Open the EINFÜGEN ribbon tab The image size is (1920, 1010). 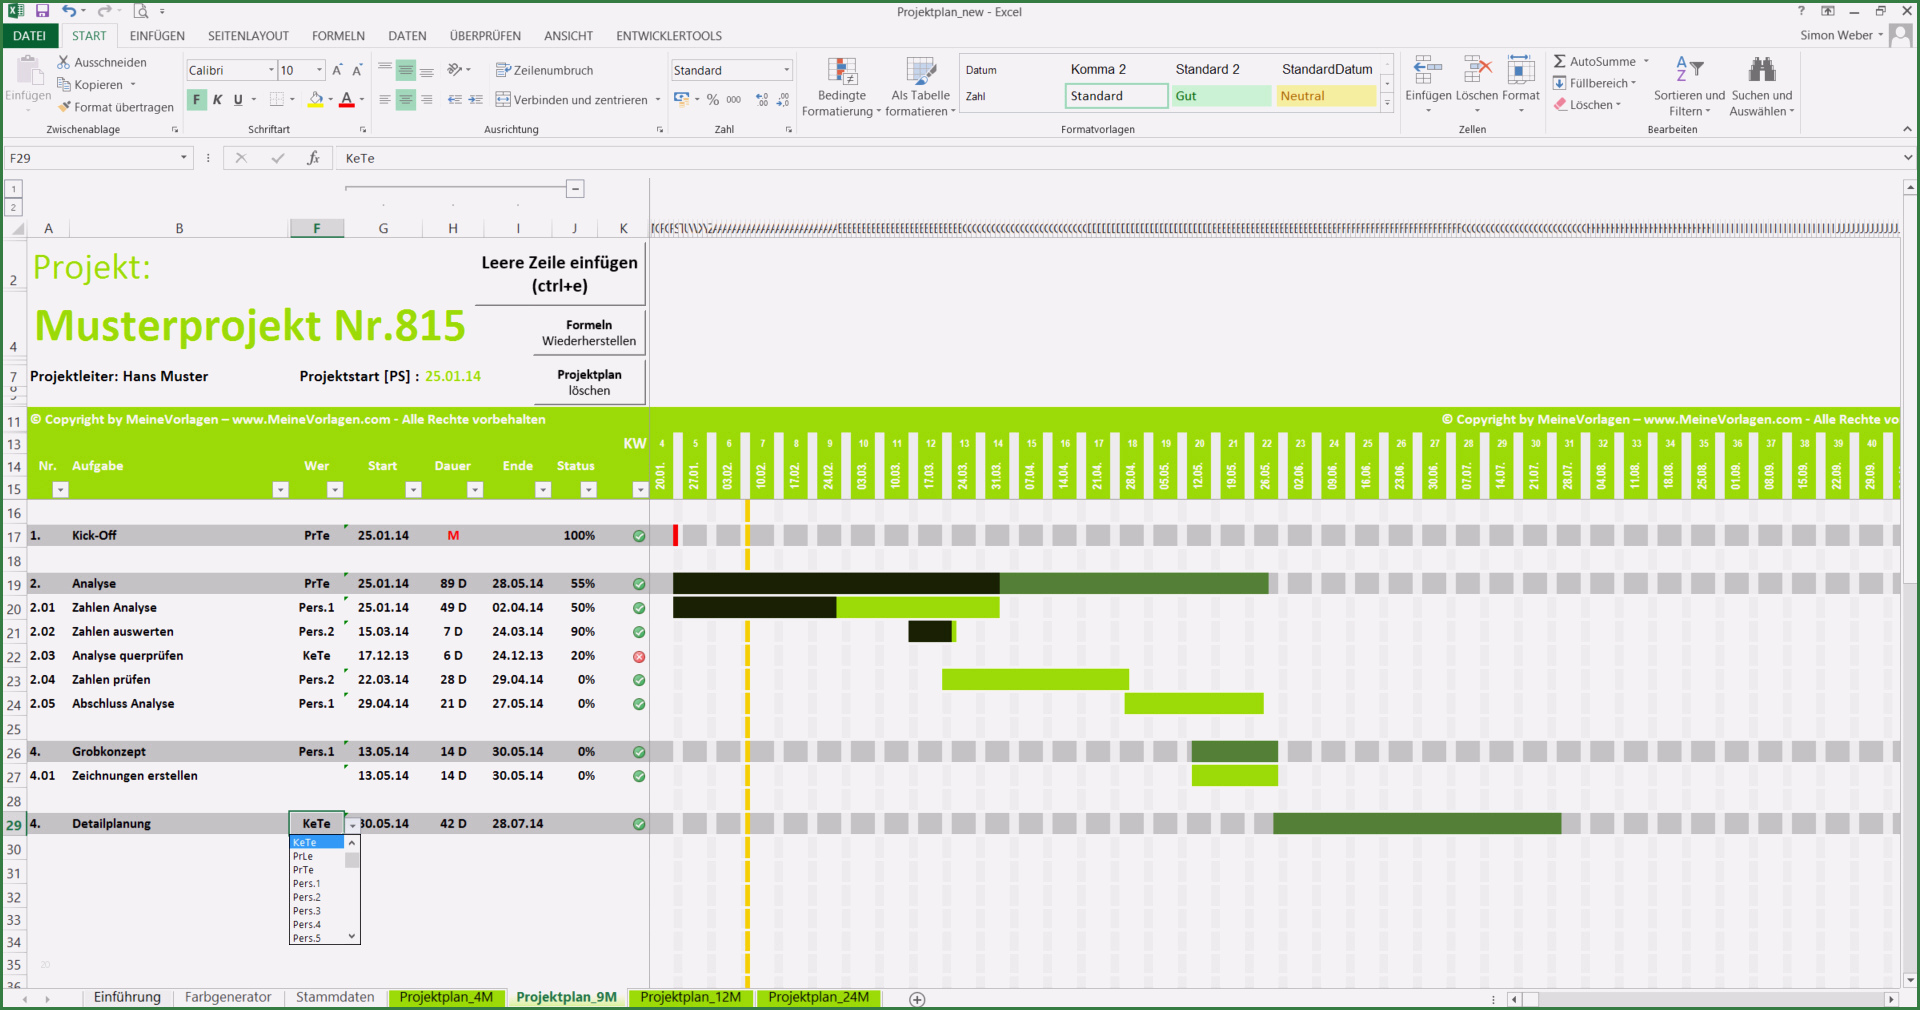pyautogui.click(x=157, y=36)
